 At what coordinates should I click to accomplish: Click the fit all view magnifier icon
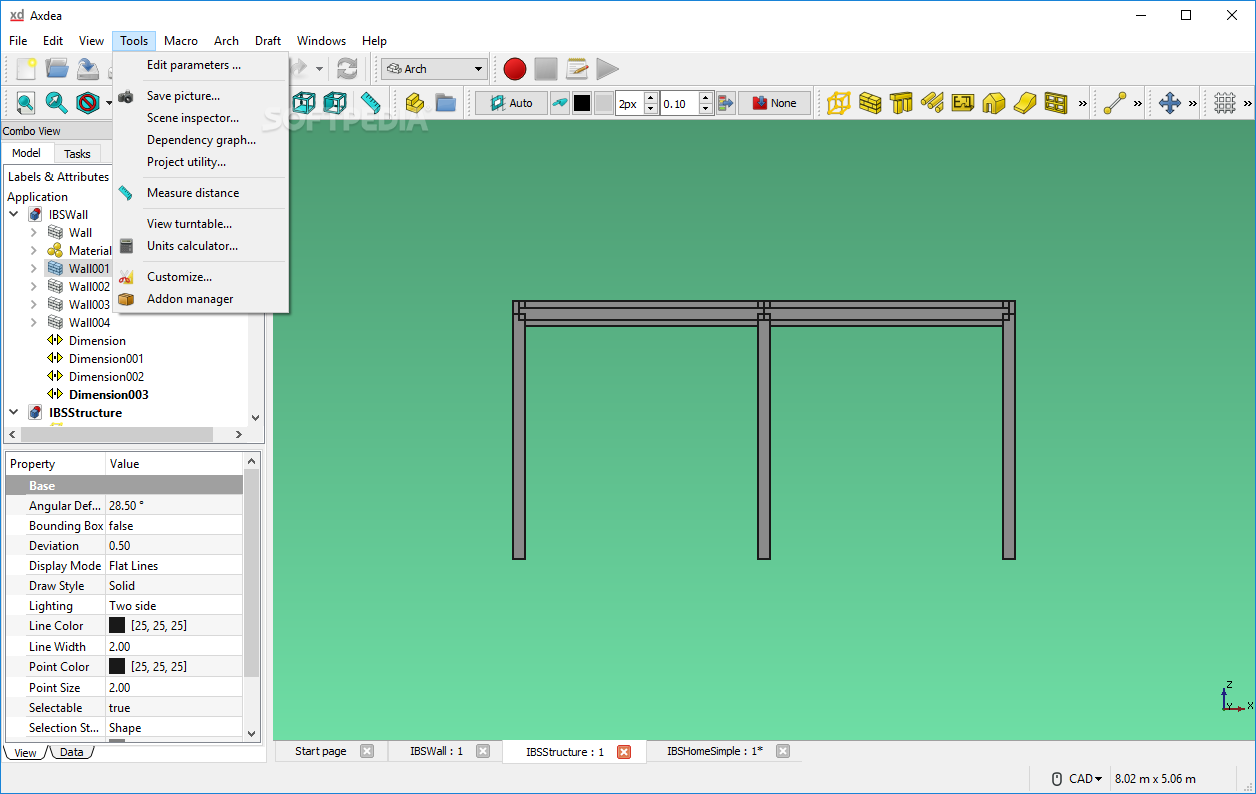(25, 103)
